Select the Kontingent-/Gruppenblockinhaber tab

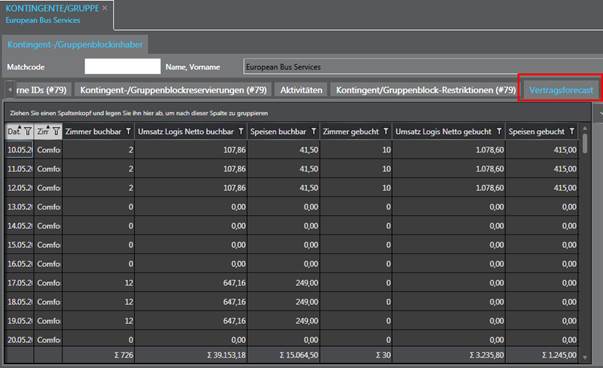click(x=75, y=45)
